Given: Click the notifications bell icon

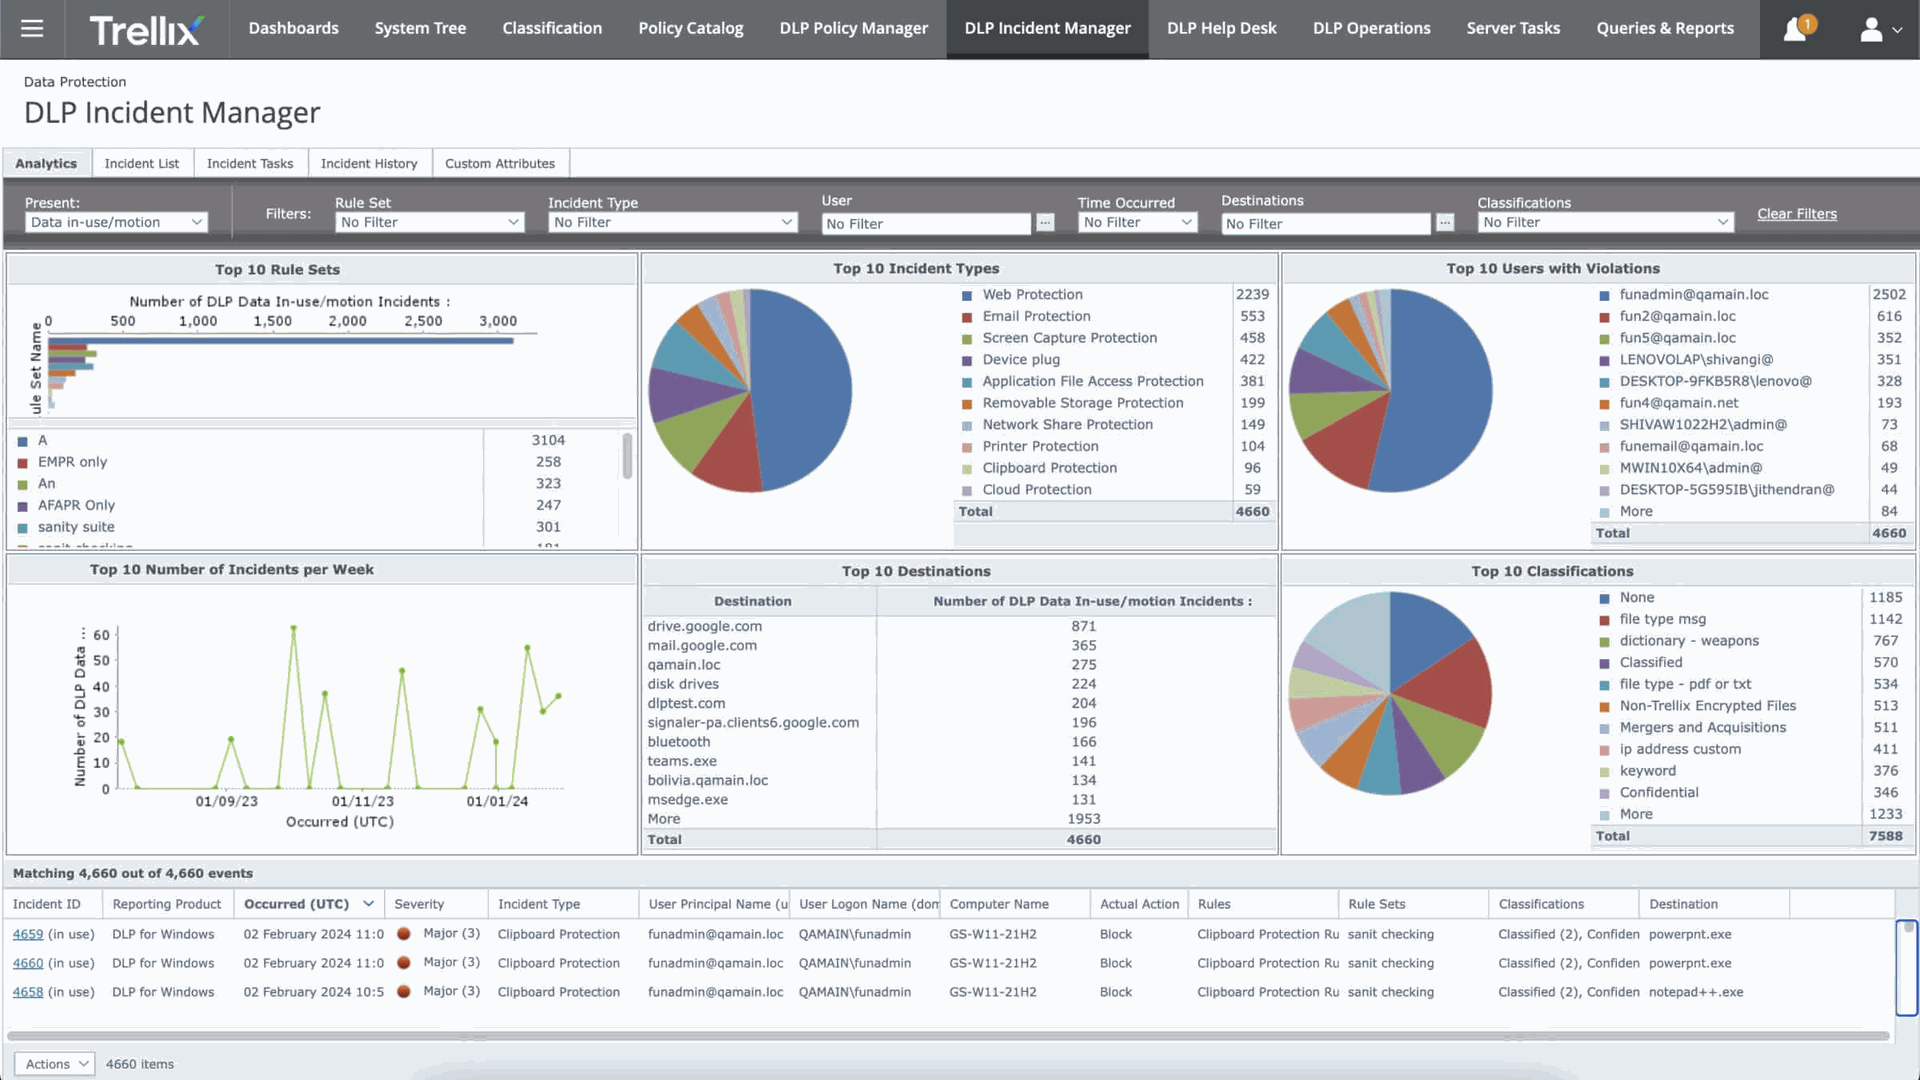Looking at the screenshot, I should click(1796, 29).
